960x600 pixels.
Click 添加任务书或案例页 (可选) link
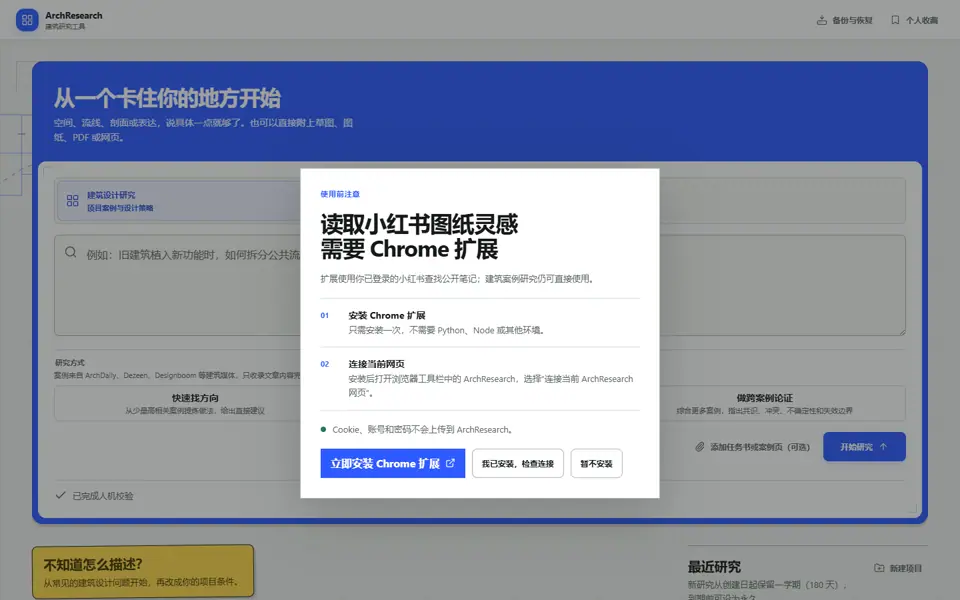752,447
